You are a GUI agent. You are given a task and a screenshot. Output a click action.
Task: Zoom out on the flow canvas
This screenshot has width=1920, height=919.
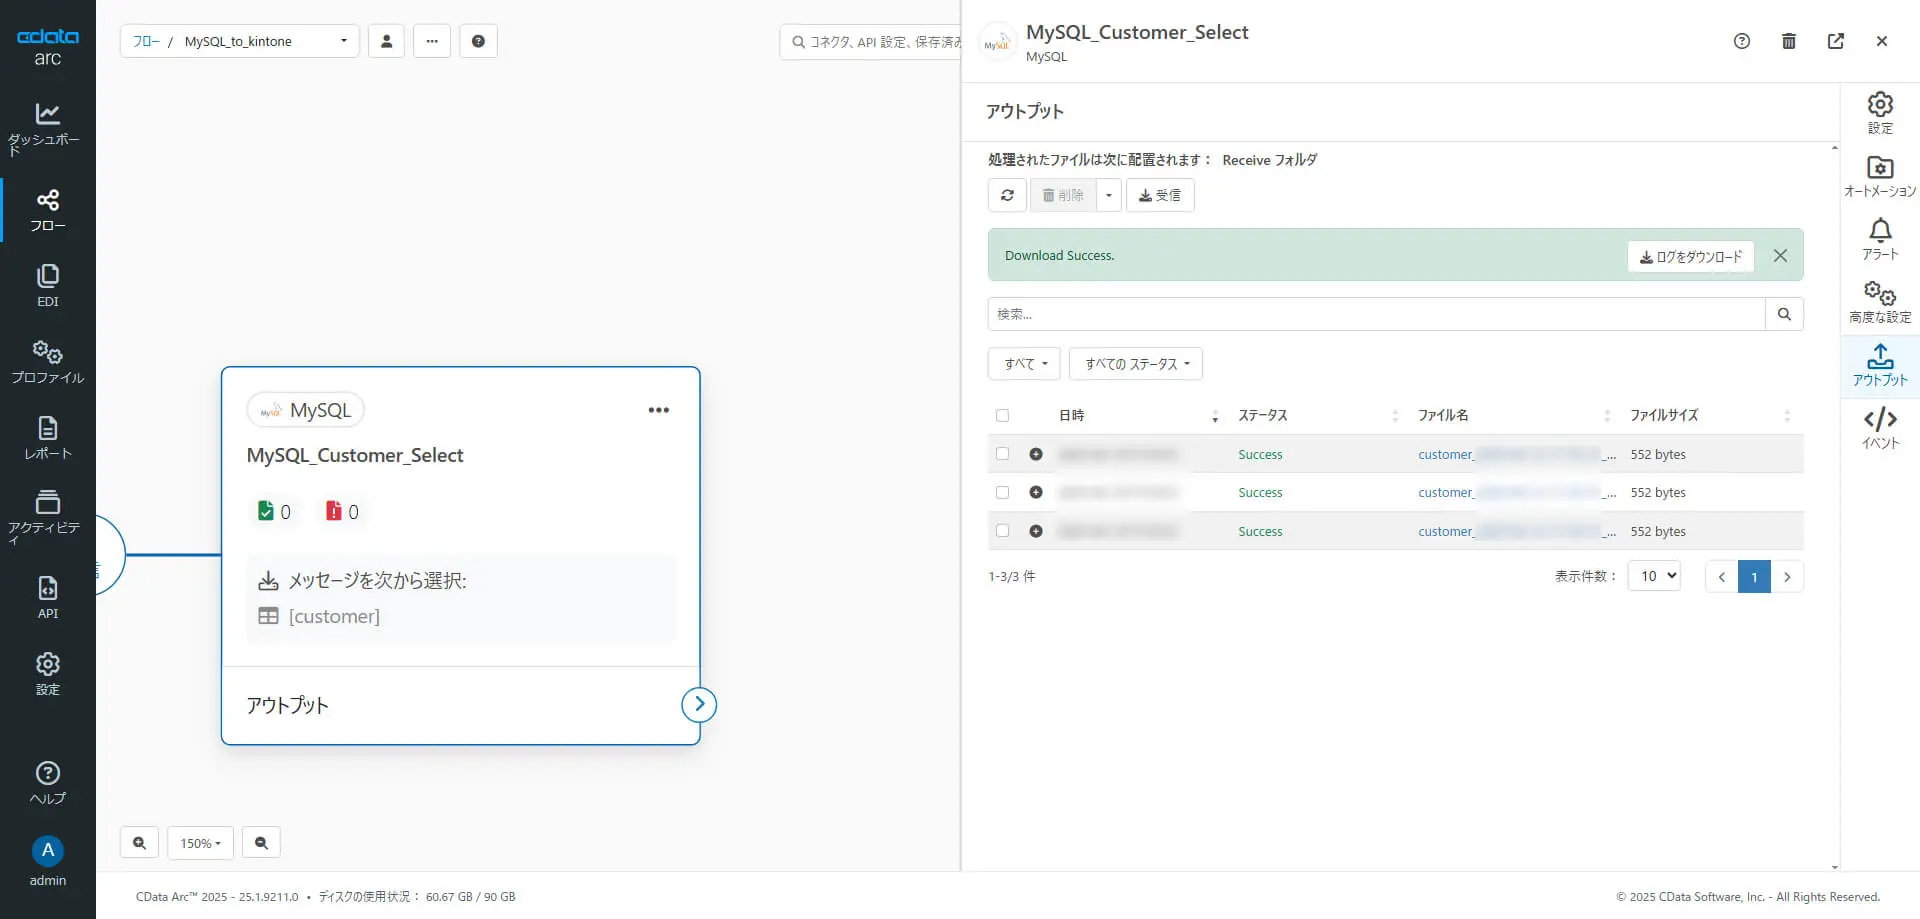click(261, 843)
